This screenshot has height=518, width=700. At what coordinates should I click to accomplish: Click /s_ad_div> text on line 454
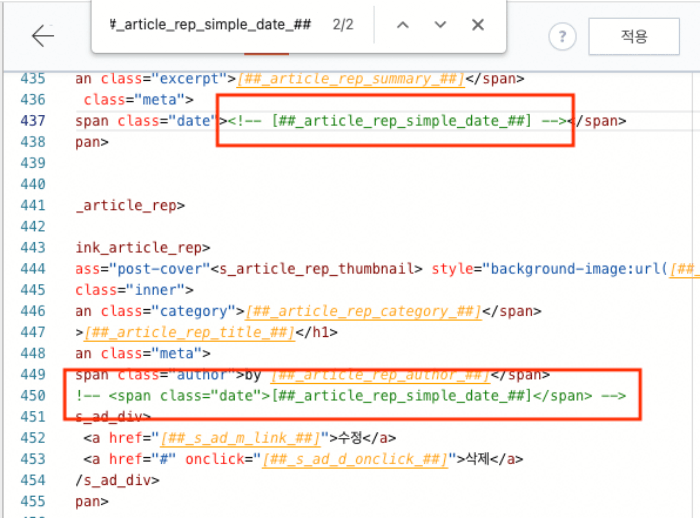pos(117,480)
